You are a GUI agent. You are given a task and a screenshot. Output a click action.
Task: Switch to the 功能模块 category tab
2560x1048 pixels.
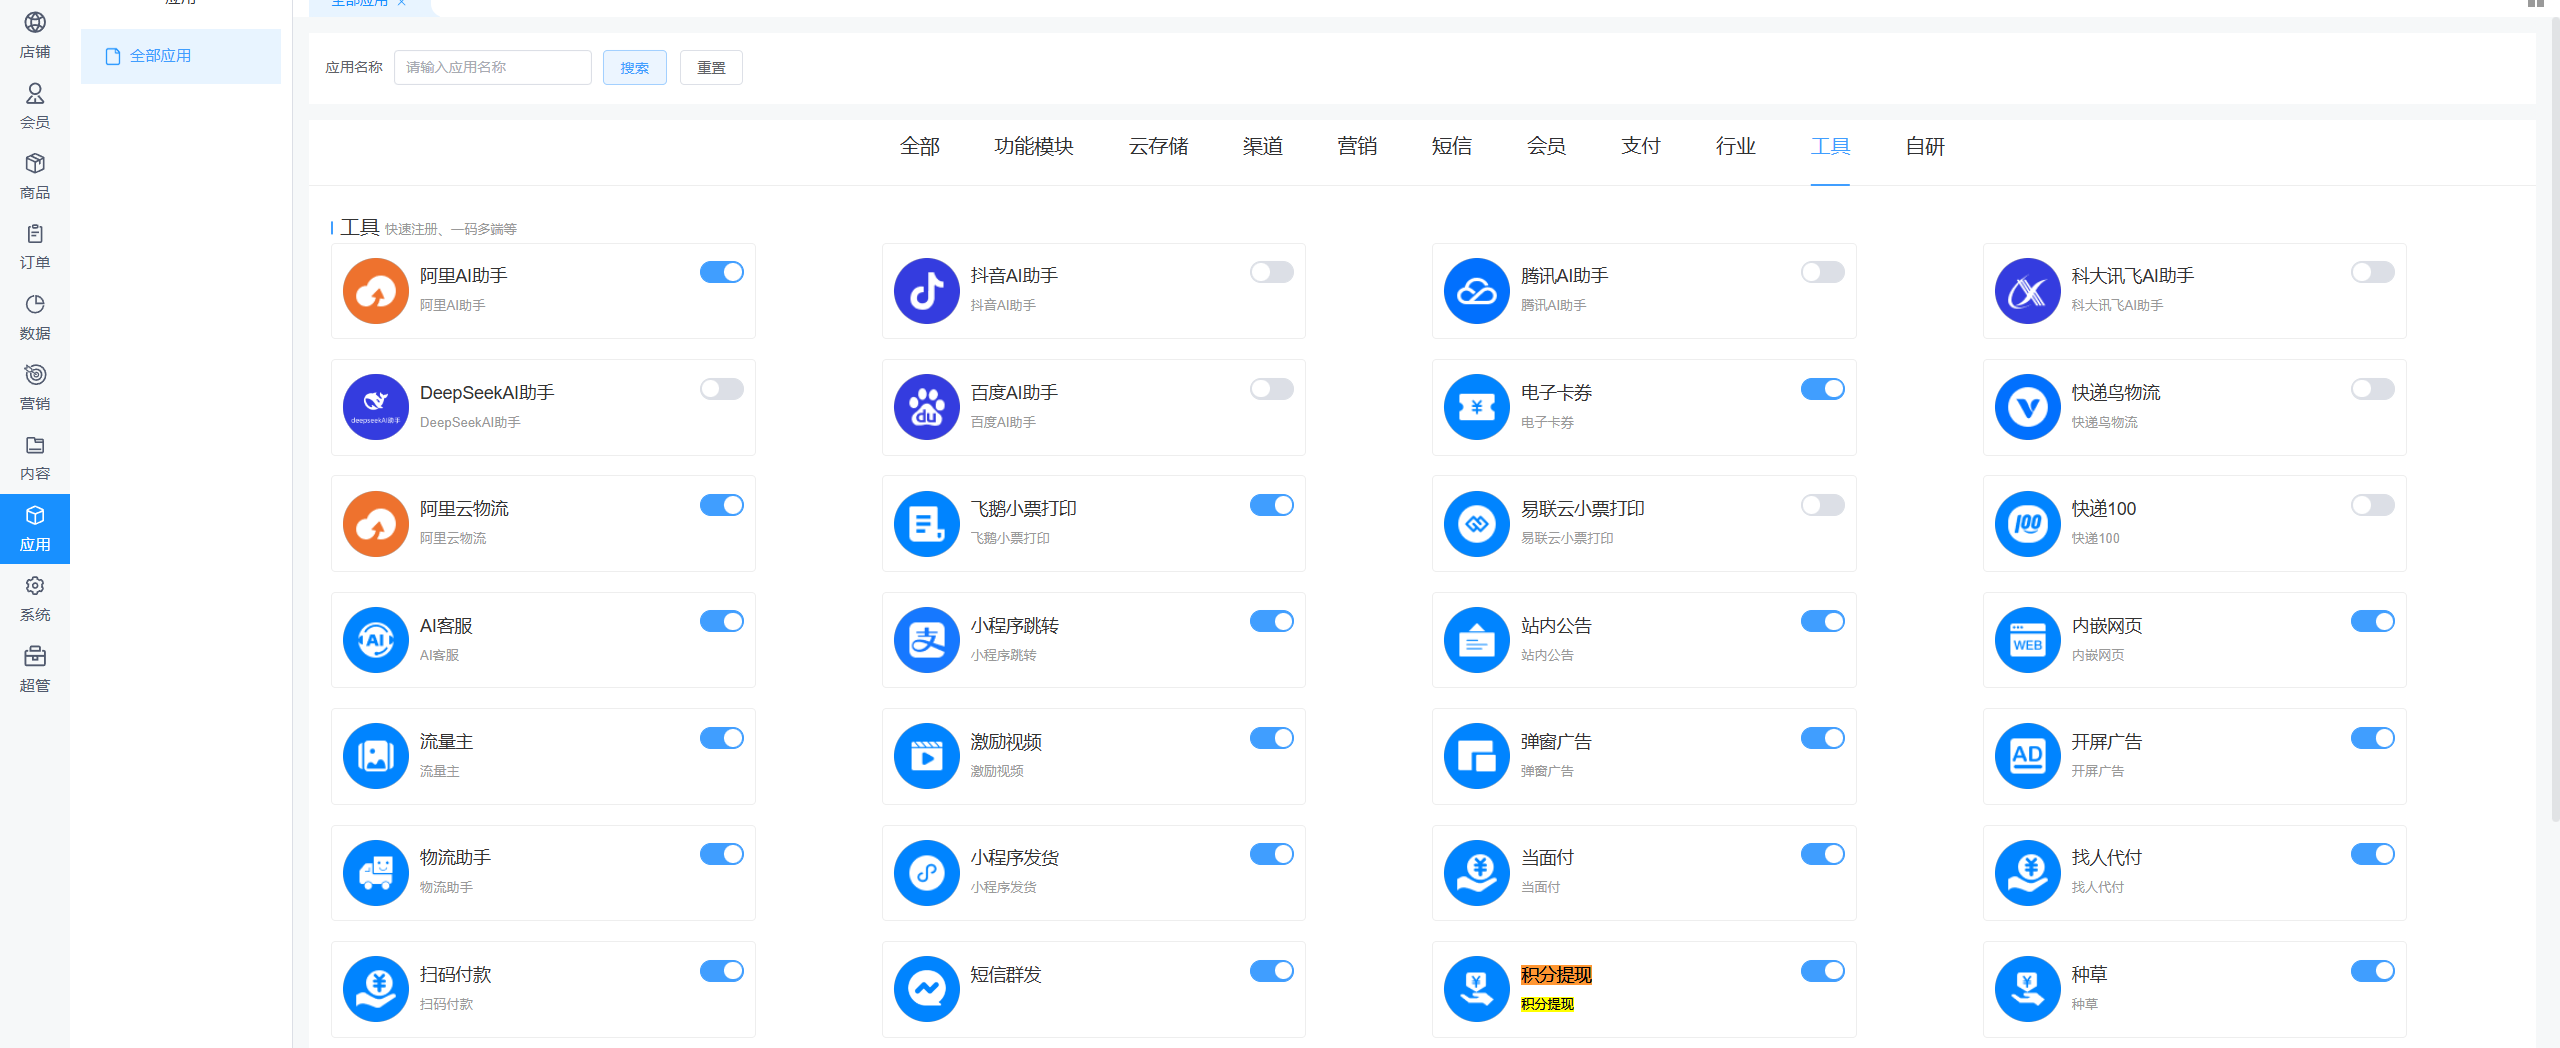tap(1034, 147)
